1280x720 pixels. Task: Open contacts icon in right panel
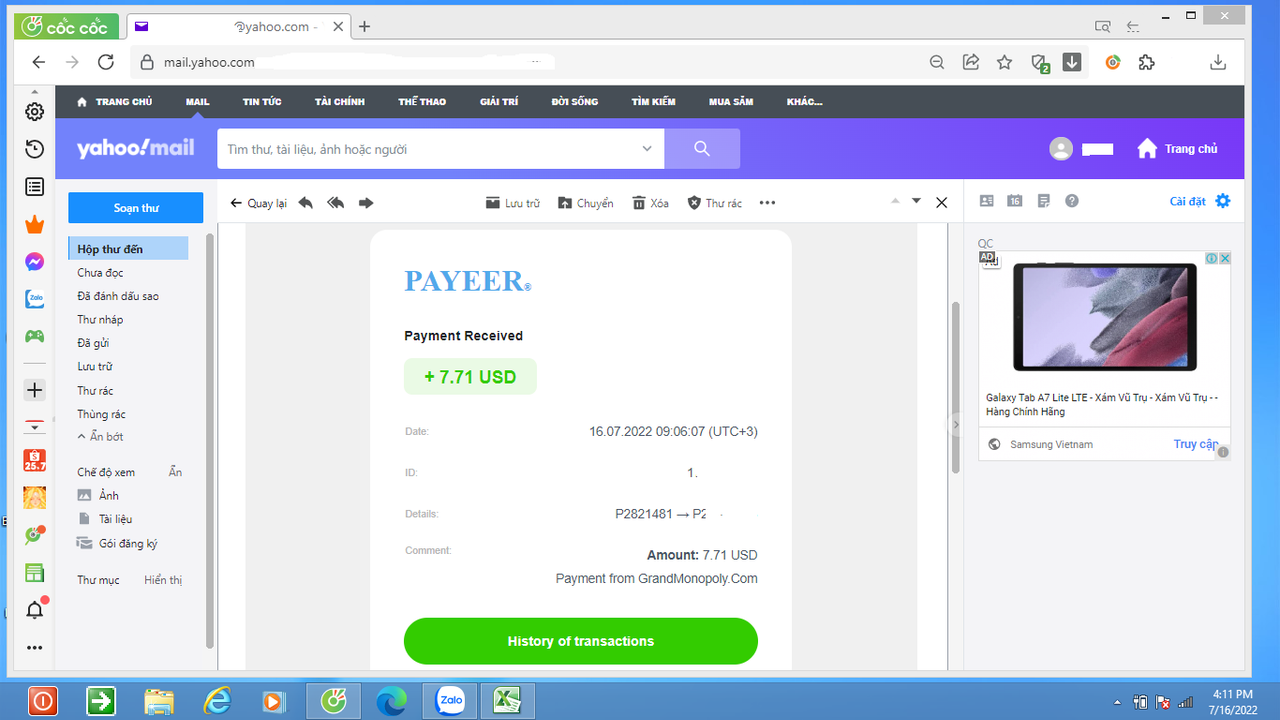986,201
